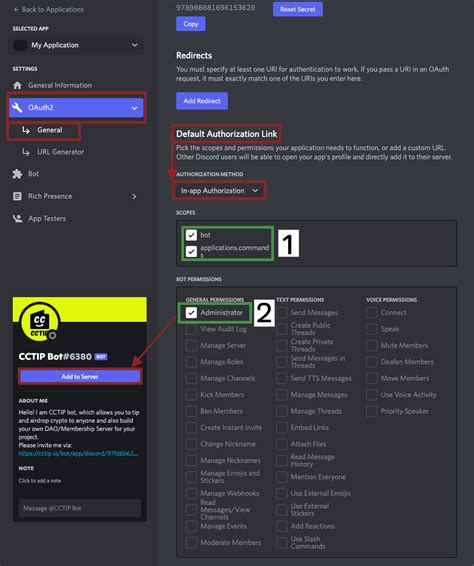Check the Use Slash Commands checkbox

(x=281, y=543)
